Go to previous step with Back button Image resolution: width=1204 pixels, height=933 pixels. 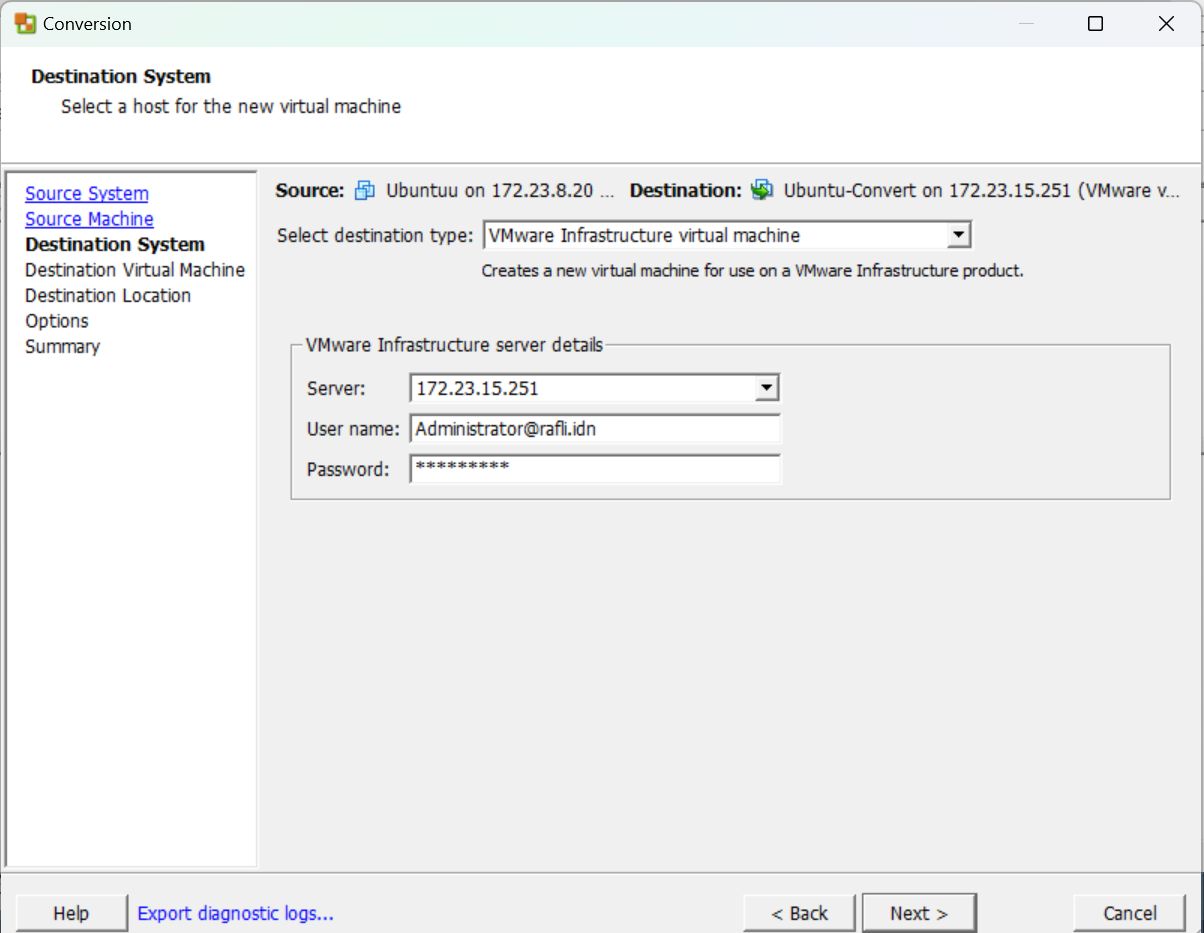tap(799, 913)
